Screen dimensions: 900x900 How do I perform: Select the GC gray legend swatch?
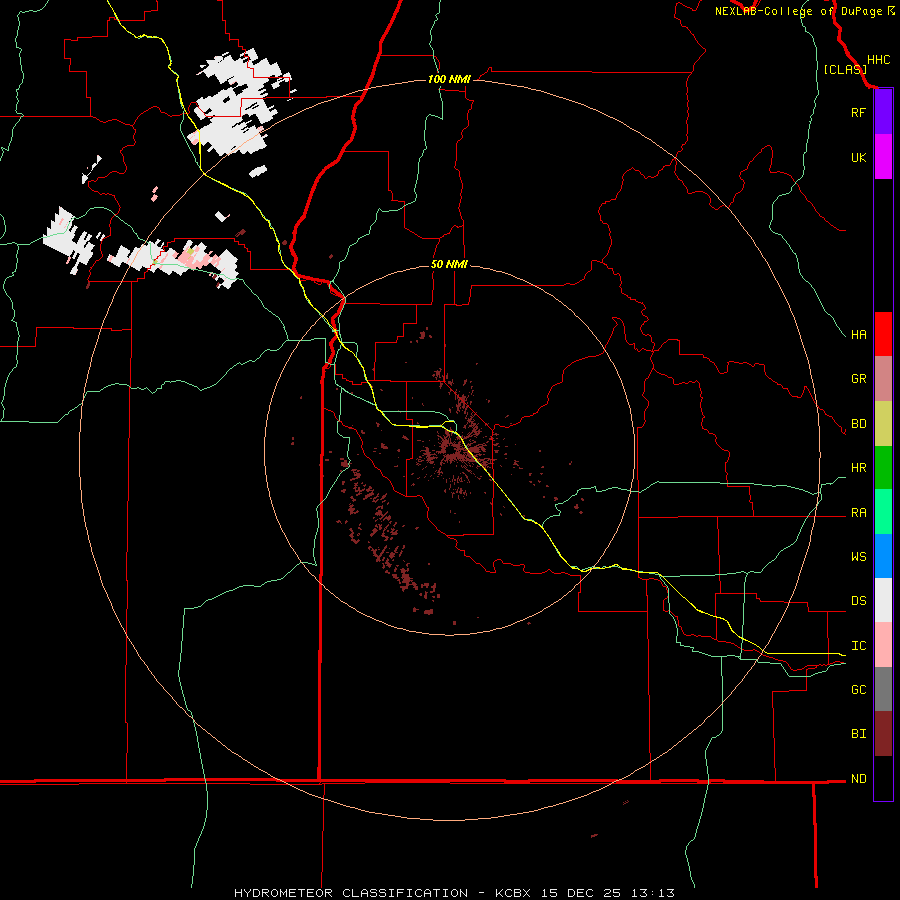[883, 689]
